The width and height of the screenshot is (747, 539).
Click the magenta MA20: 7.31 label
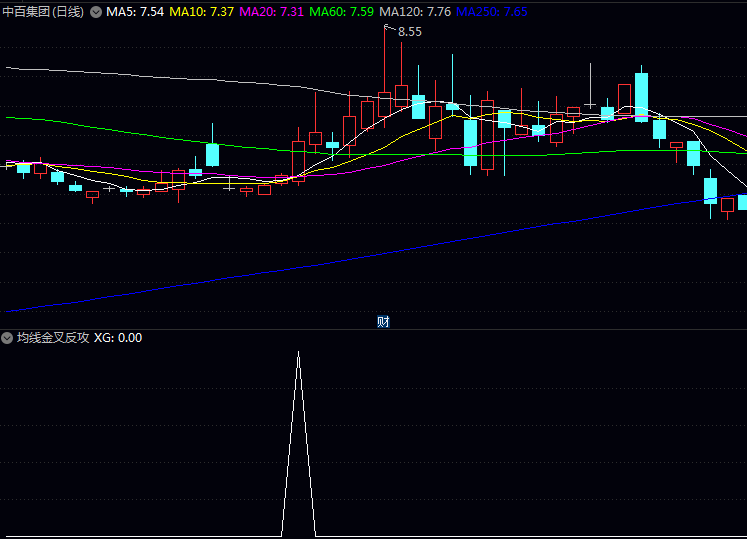click(271, 12)
